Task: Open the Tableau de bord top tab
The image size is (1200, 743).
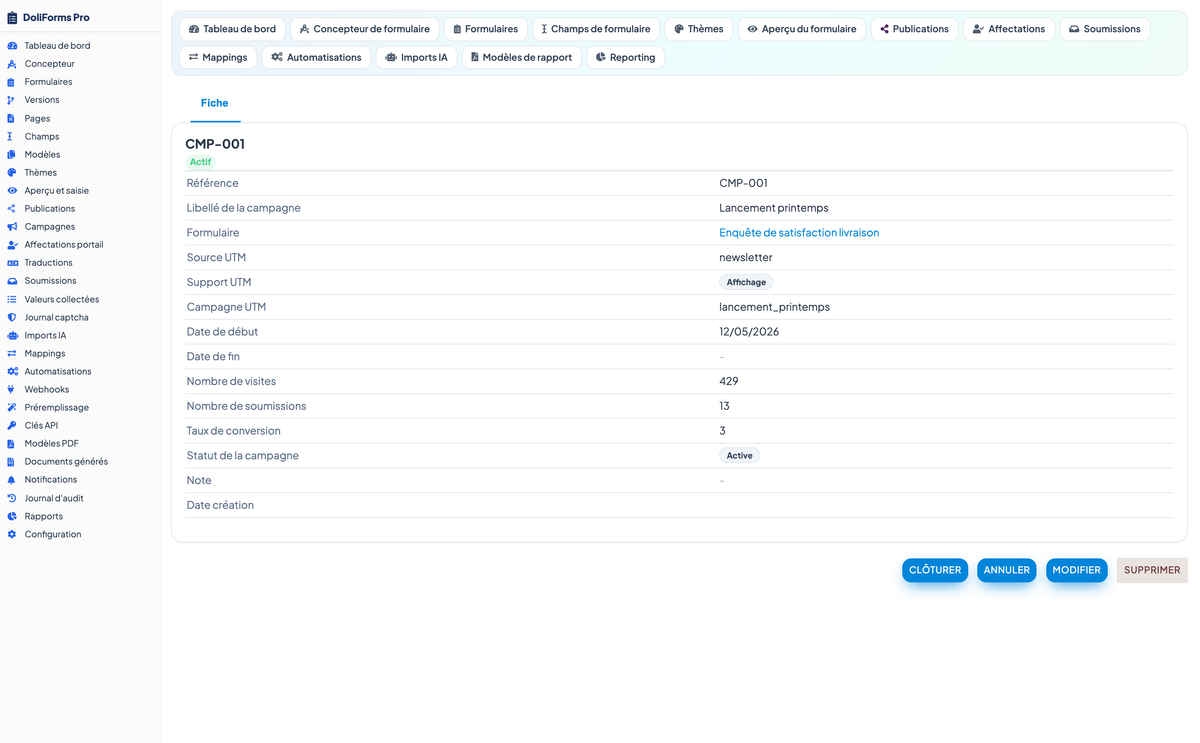Action: coord(232,29)
